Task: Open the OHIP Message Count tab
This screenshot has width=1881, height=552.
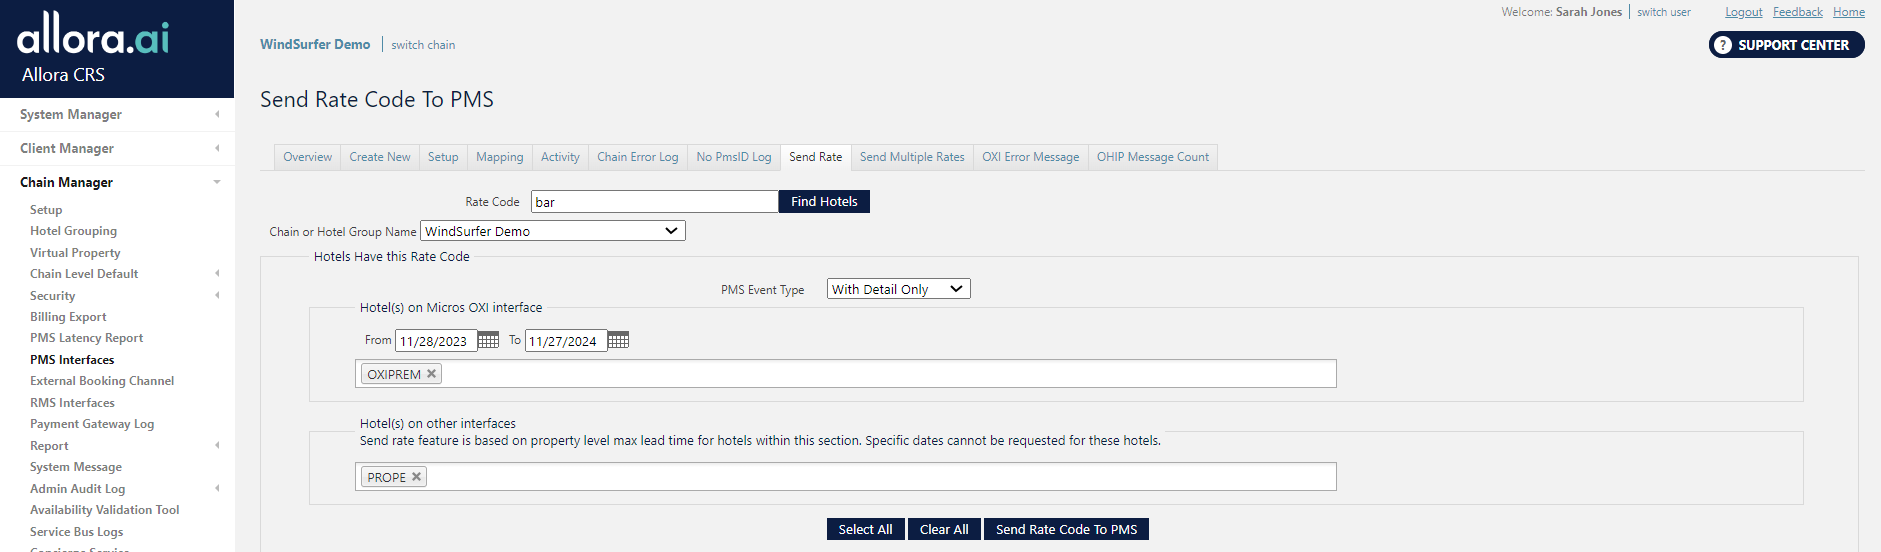Action: pos(1153,157)
